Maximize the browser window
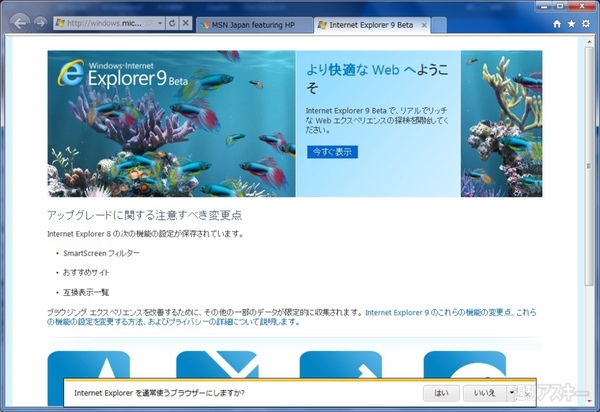Image resolution: width=600 pixels, height=412 pixels. pyautogui.click(x=559, y=5)
